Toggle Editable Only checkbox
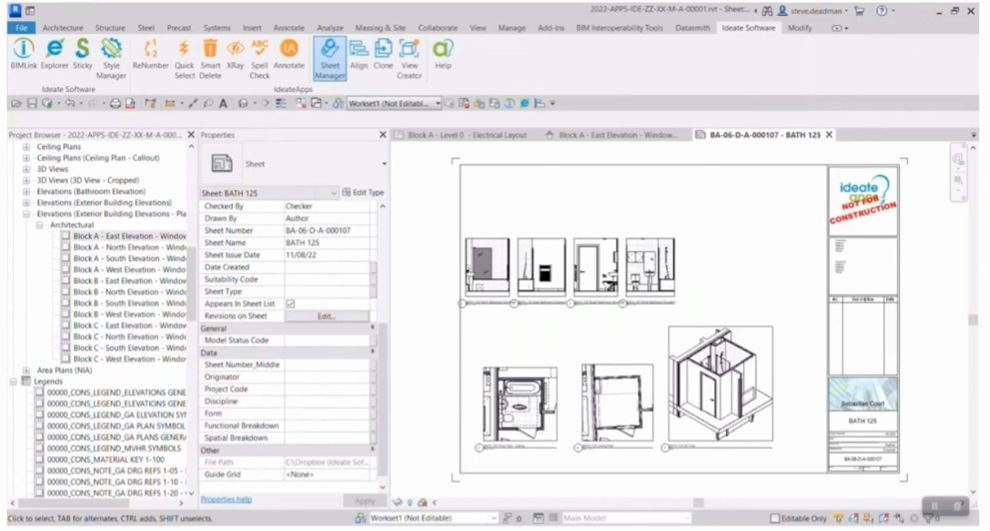Viewport: 990px width, 531px height. (x=775, y=518)
